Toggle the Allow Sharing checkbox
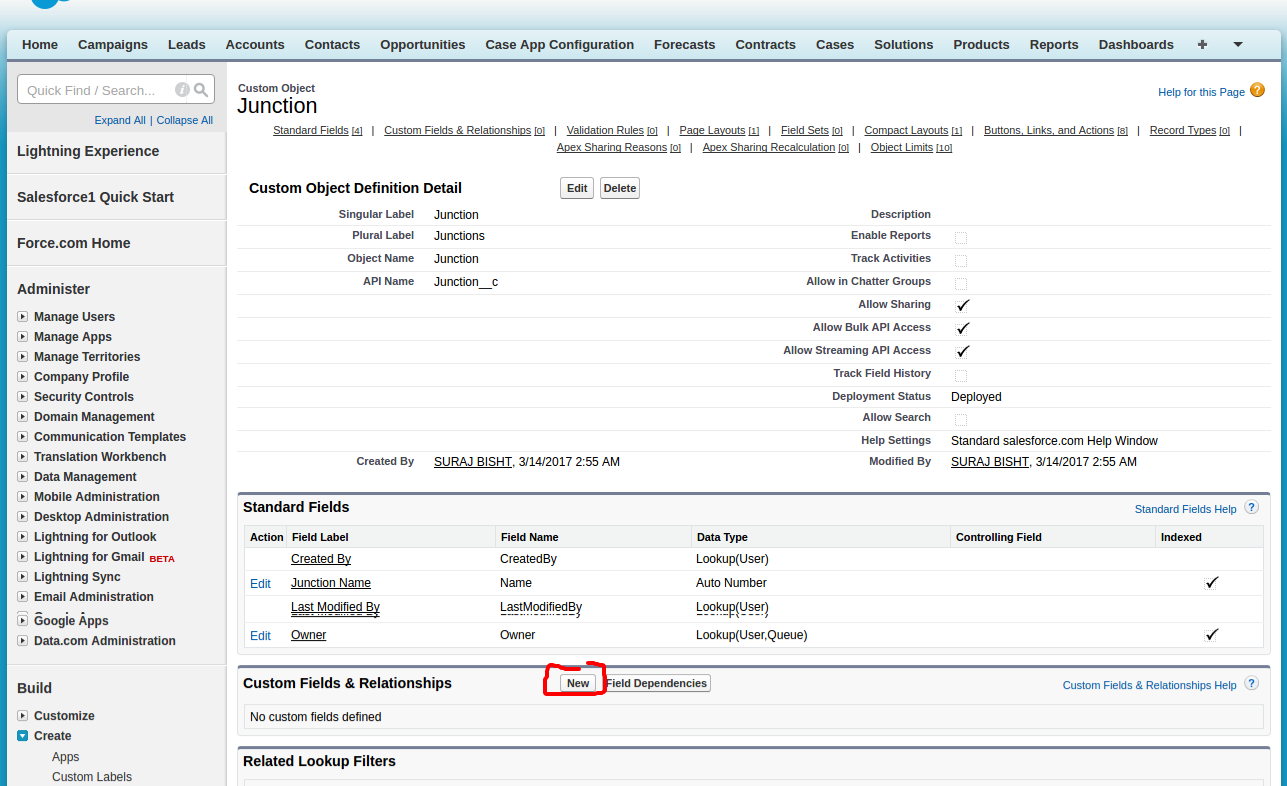Screen dimensions: 1287x786 (962, 305)
